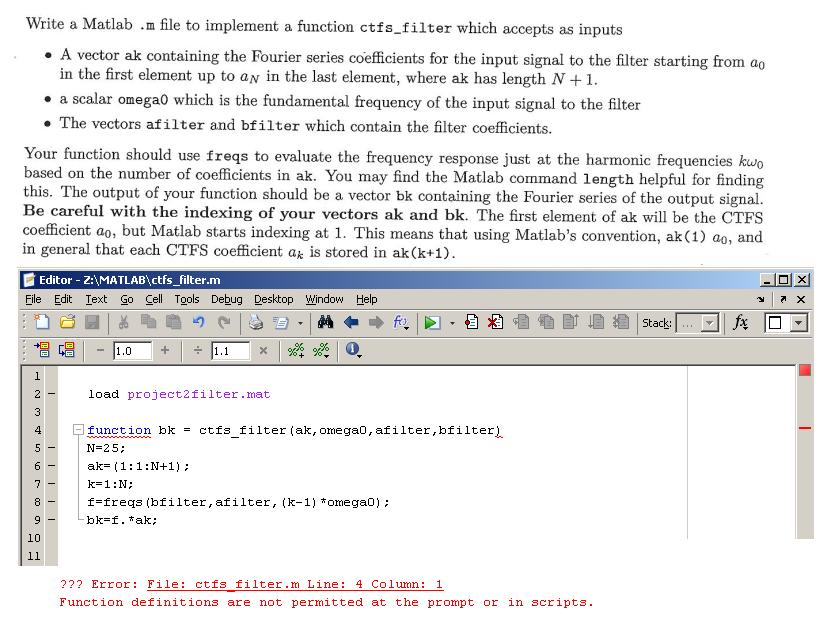Copy selection with the Copy icon
The height and width of the screenshot is (621, 819).
pyautogui.click(x=149, y=322)
